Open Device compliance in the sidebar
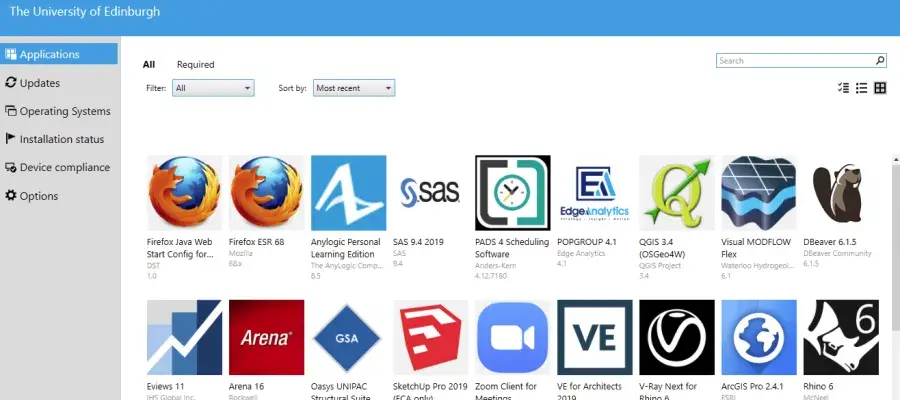 point(59,167)
